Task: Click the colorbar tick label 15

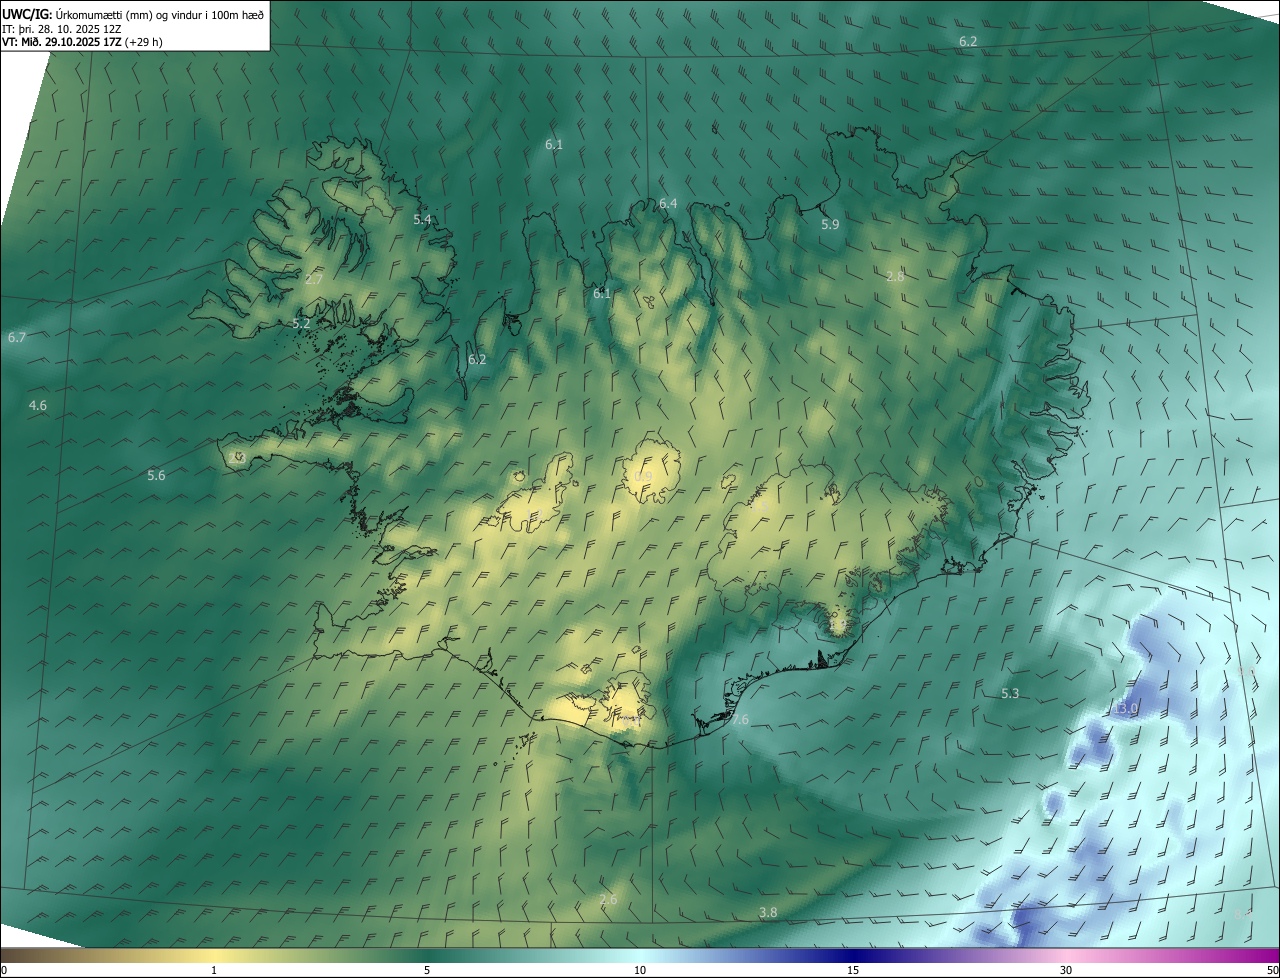Action: coord(853,971)
